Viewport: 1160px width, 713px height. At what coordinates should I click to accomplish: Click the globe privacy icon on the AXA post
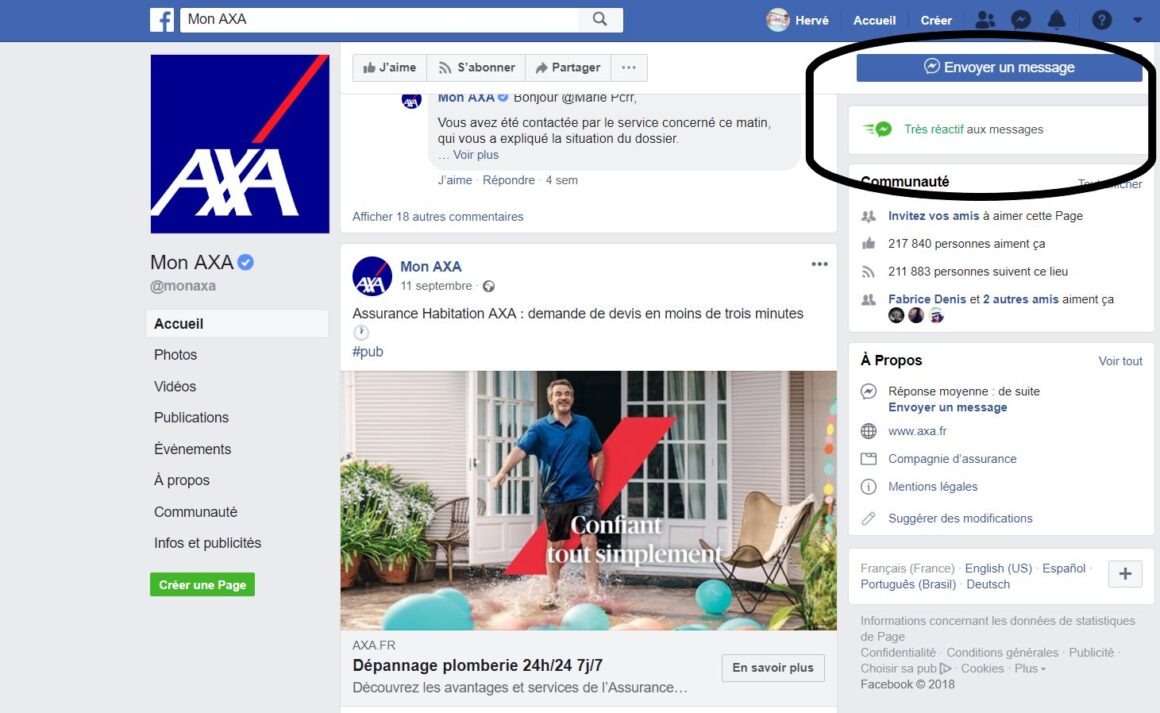[489, 285]
